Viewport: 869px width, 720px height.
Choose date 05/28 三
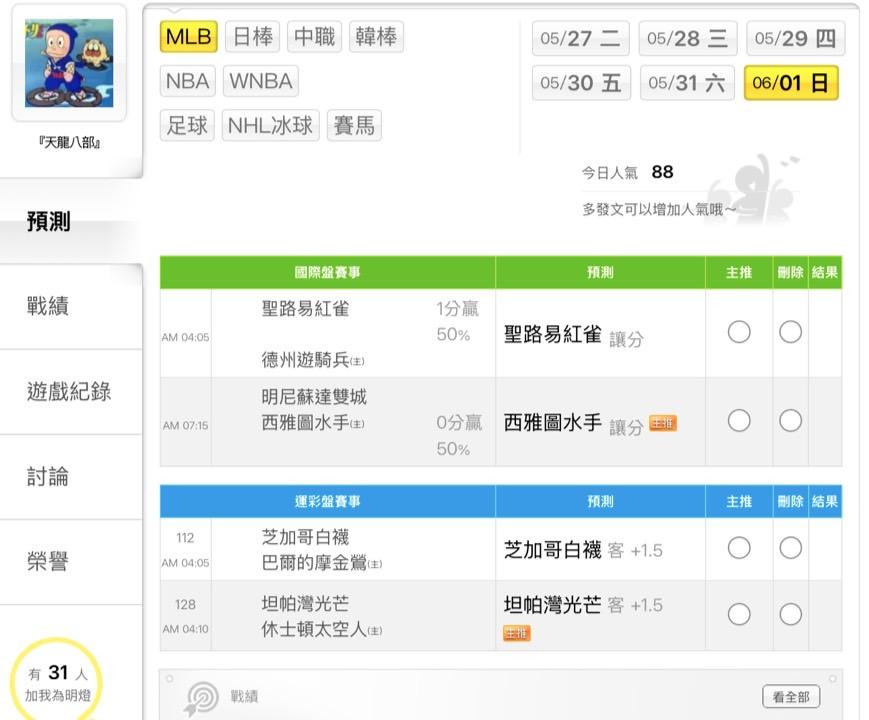click(x=688, y=38)
